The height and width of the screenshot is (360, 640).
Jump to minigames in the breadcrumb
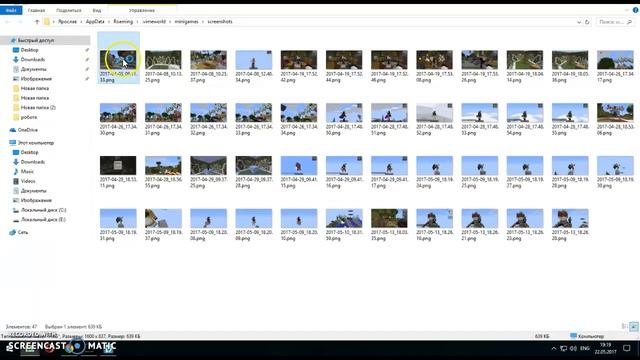point(187,22)
